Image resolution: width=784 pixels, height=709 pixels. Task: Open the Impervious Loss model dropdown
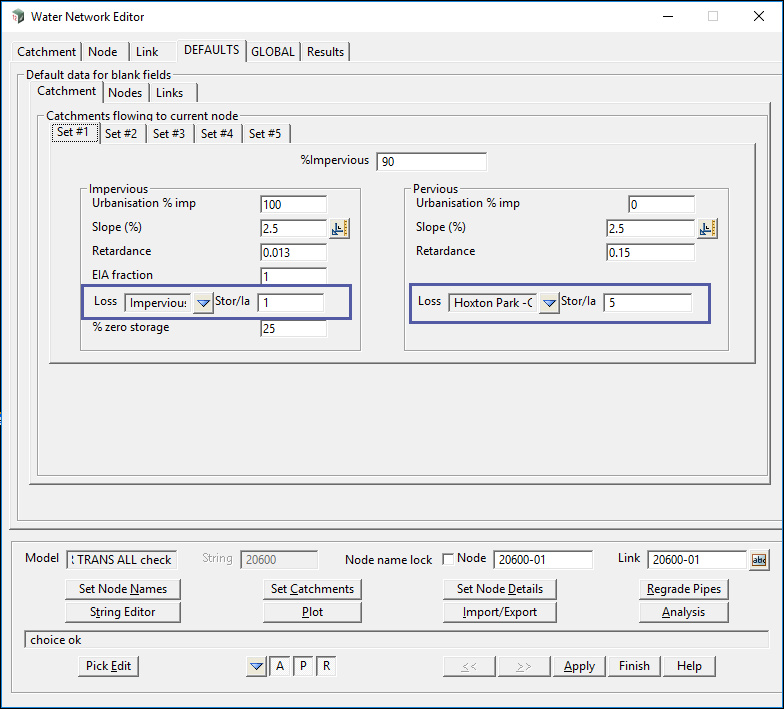(x=203, y=303)
